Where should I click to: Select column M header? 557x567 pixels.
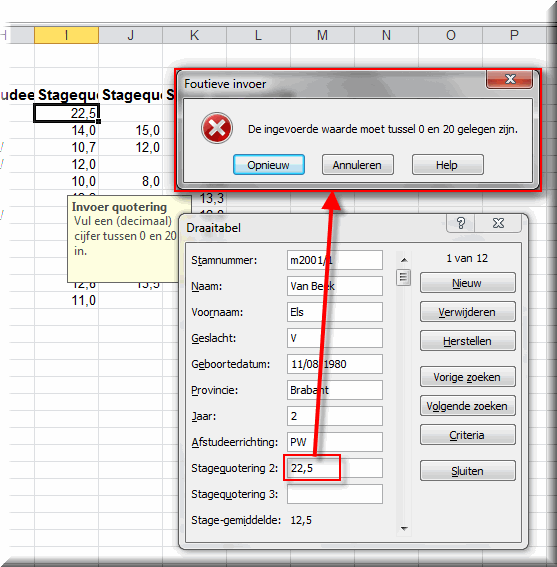(322, 35)
